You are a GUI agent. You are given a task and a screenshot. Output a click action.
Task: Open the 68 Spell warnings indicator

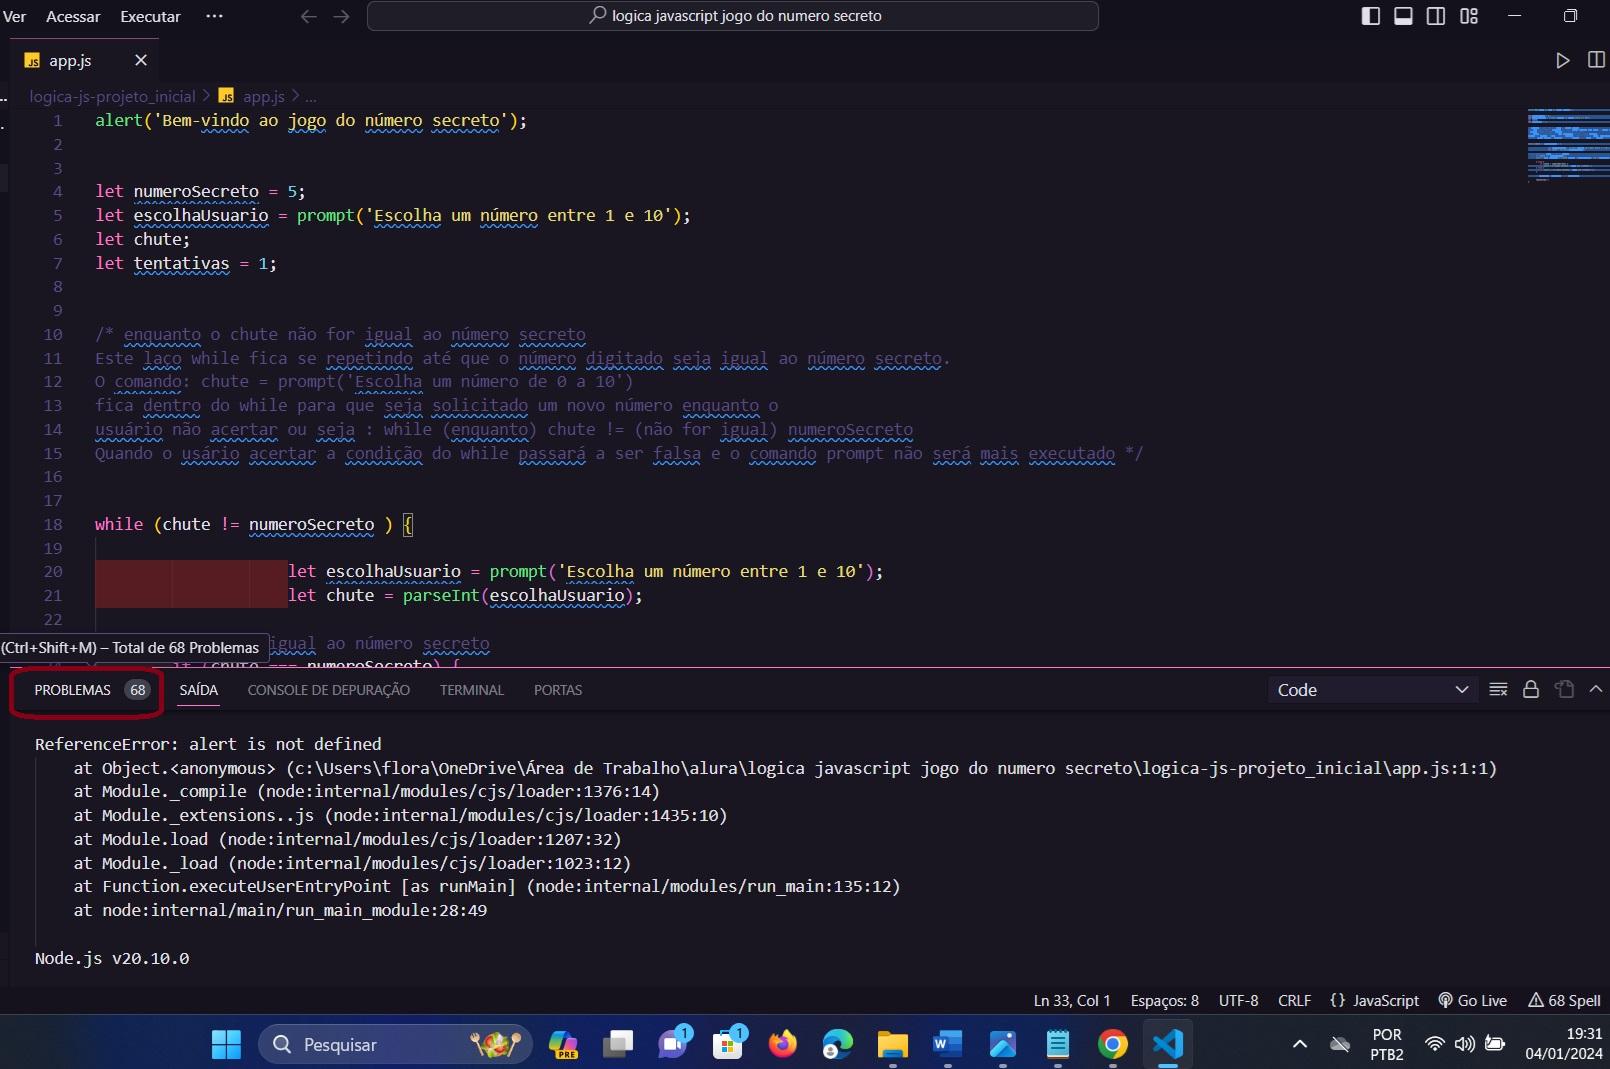pos(1565,1001)
